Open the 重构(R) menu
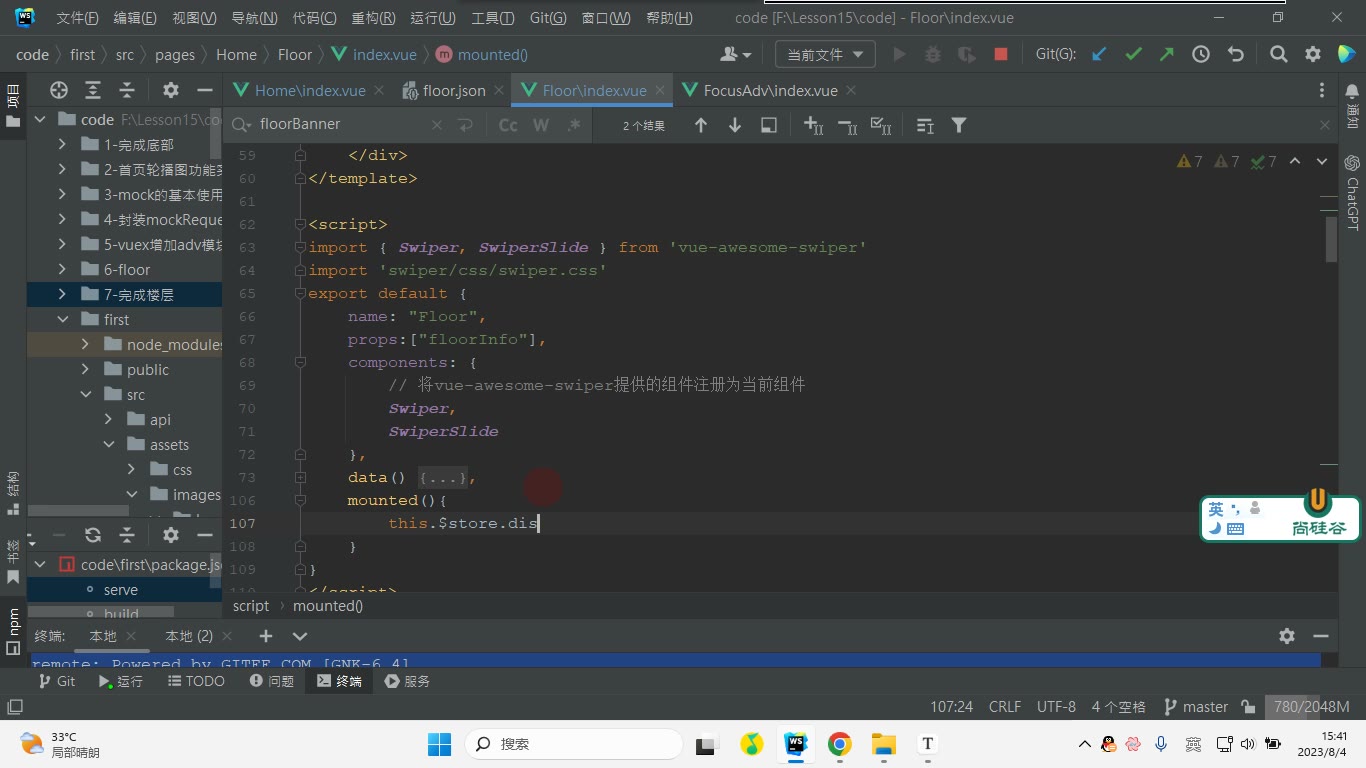This screenshot has width=1366, height=768. (373, 18)
